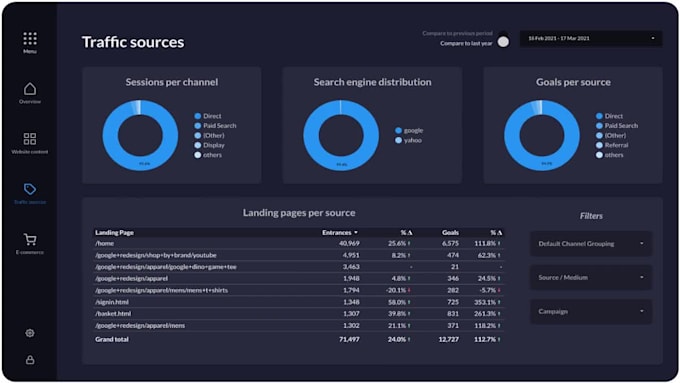Click Goals column header

pos(450,233)
